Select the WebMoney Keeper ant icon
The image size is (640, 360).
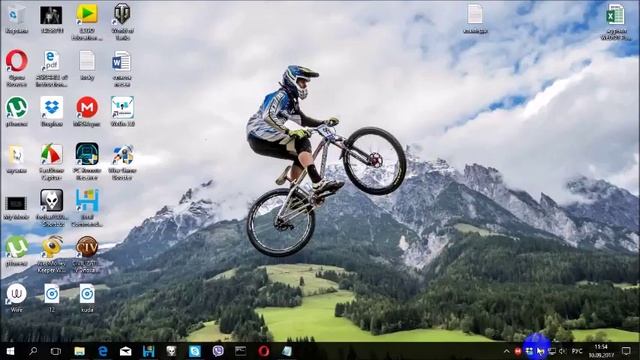pos(51,247)
